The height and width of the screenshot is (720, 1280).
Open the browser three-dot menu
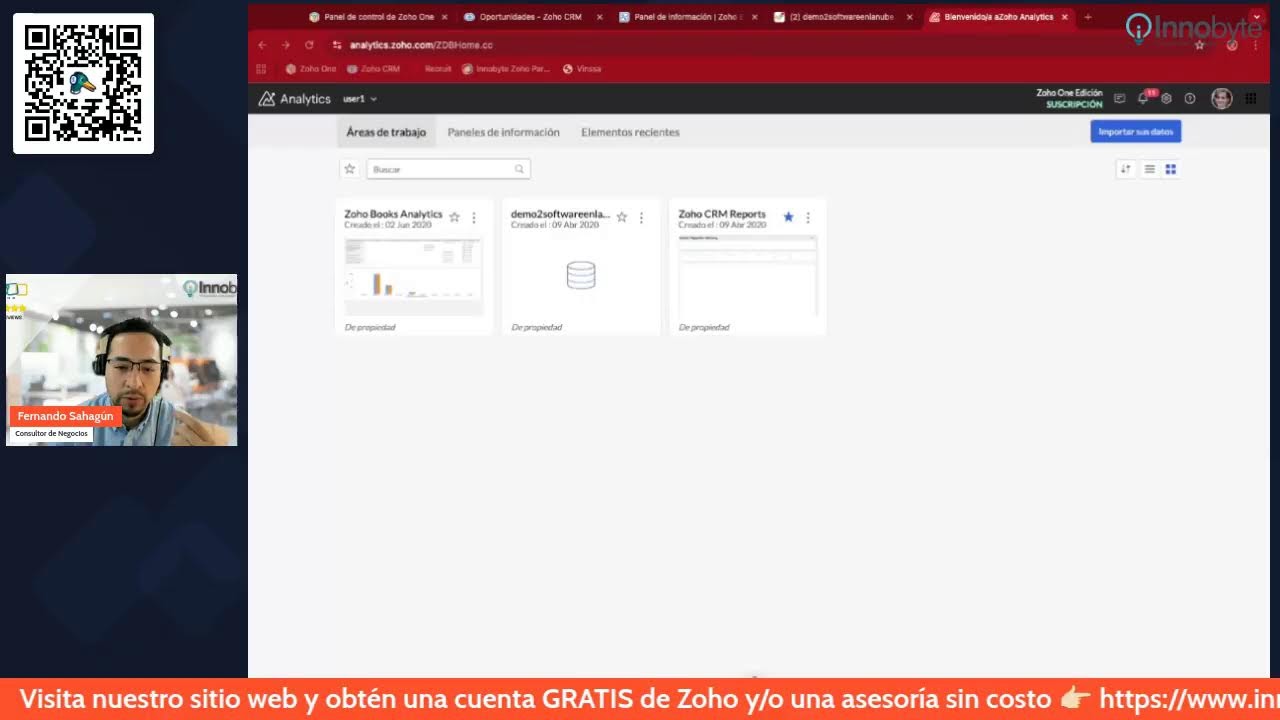1256,45
